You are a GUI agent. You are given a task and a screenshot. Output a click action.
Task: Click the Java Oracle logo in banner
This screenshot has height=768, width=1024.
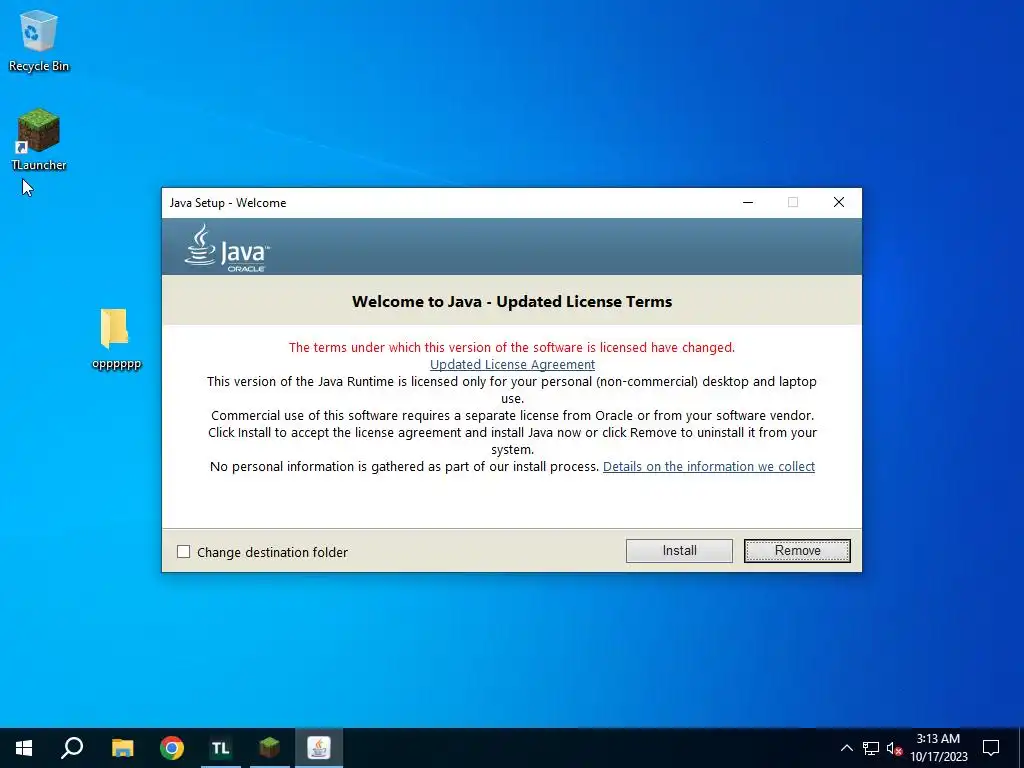(x=226, y=248)
